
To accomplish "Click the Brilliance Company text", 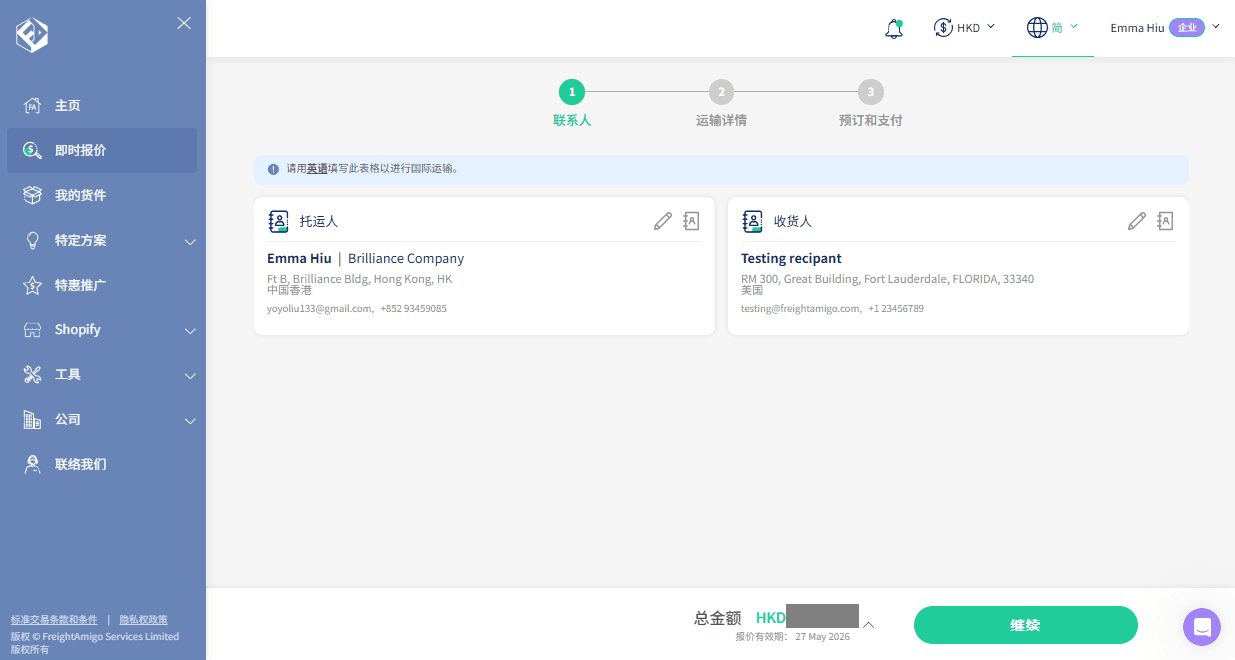I will pyautogui.click(x=406, y=258).
